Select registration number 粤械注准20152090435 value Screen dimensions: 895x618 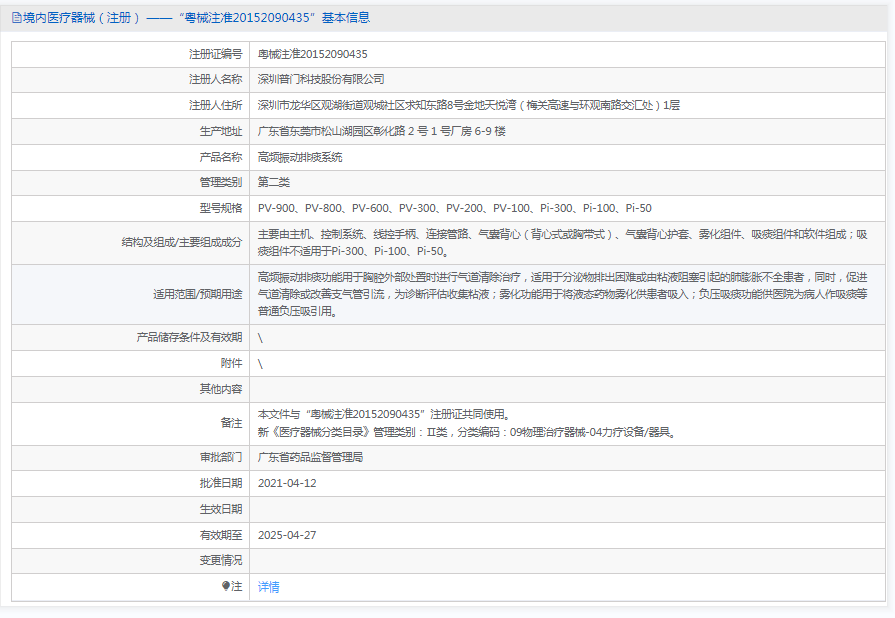point(312,54)
